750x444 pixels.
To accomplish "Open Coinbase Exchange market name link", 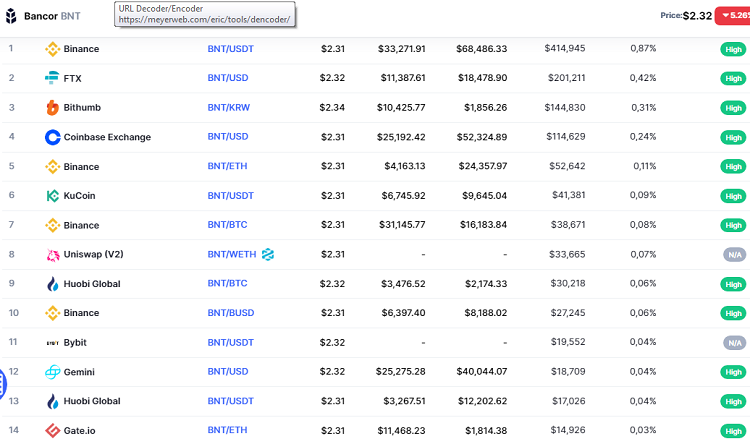I will 107,137.
